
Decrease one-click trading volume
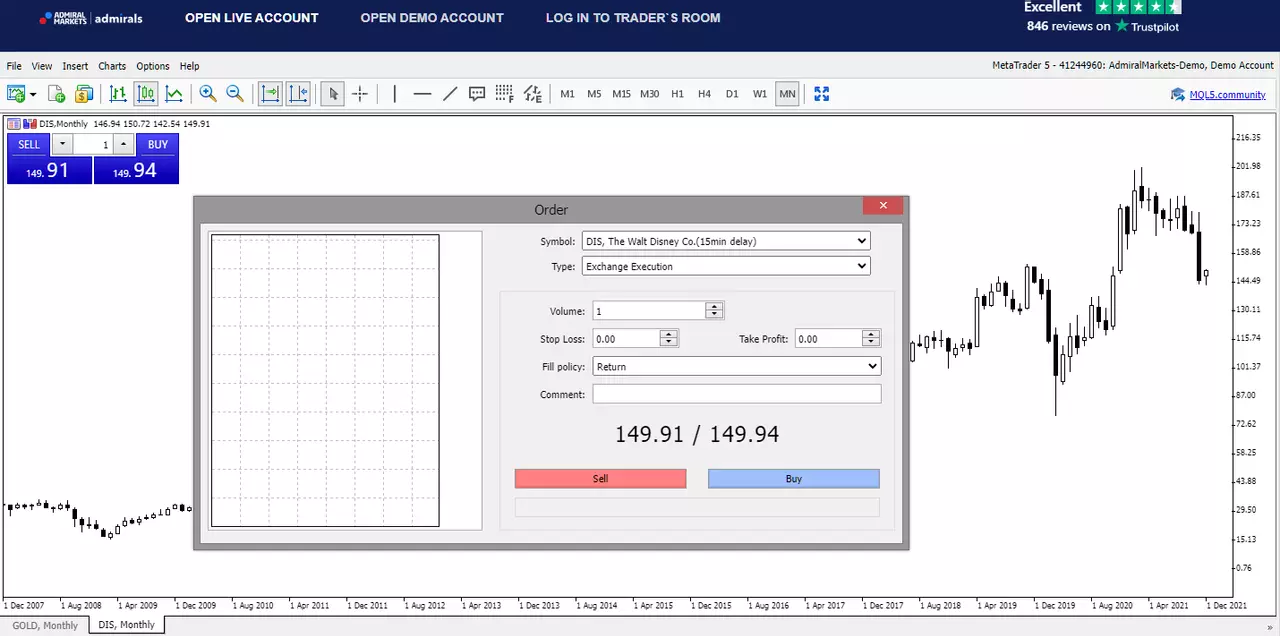pos(62,145)
